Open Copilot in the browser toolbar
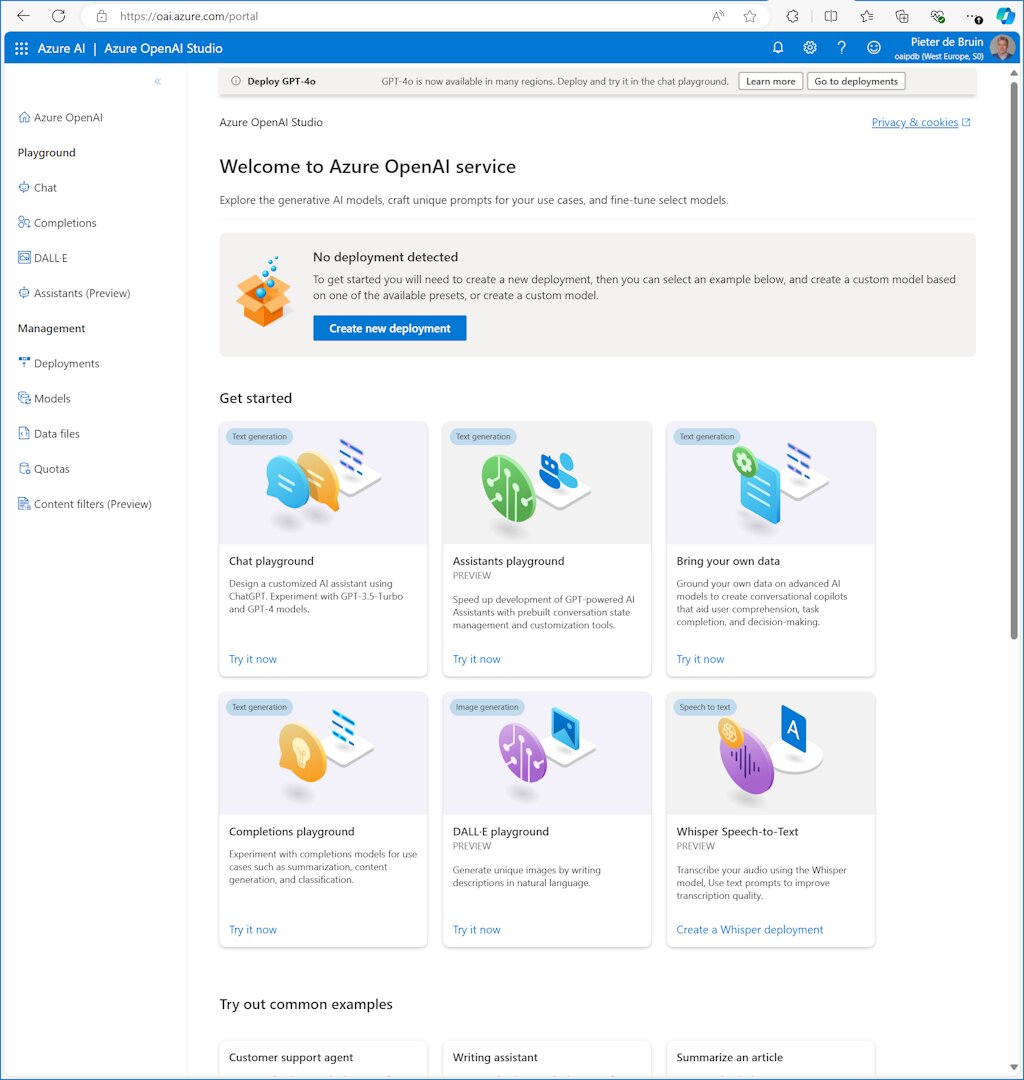Viewport: 1024px width, 1080px height. click(x=1004, y=16)
